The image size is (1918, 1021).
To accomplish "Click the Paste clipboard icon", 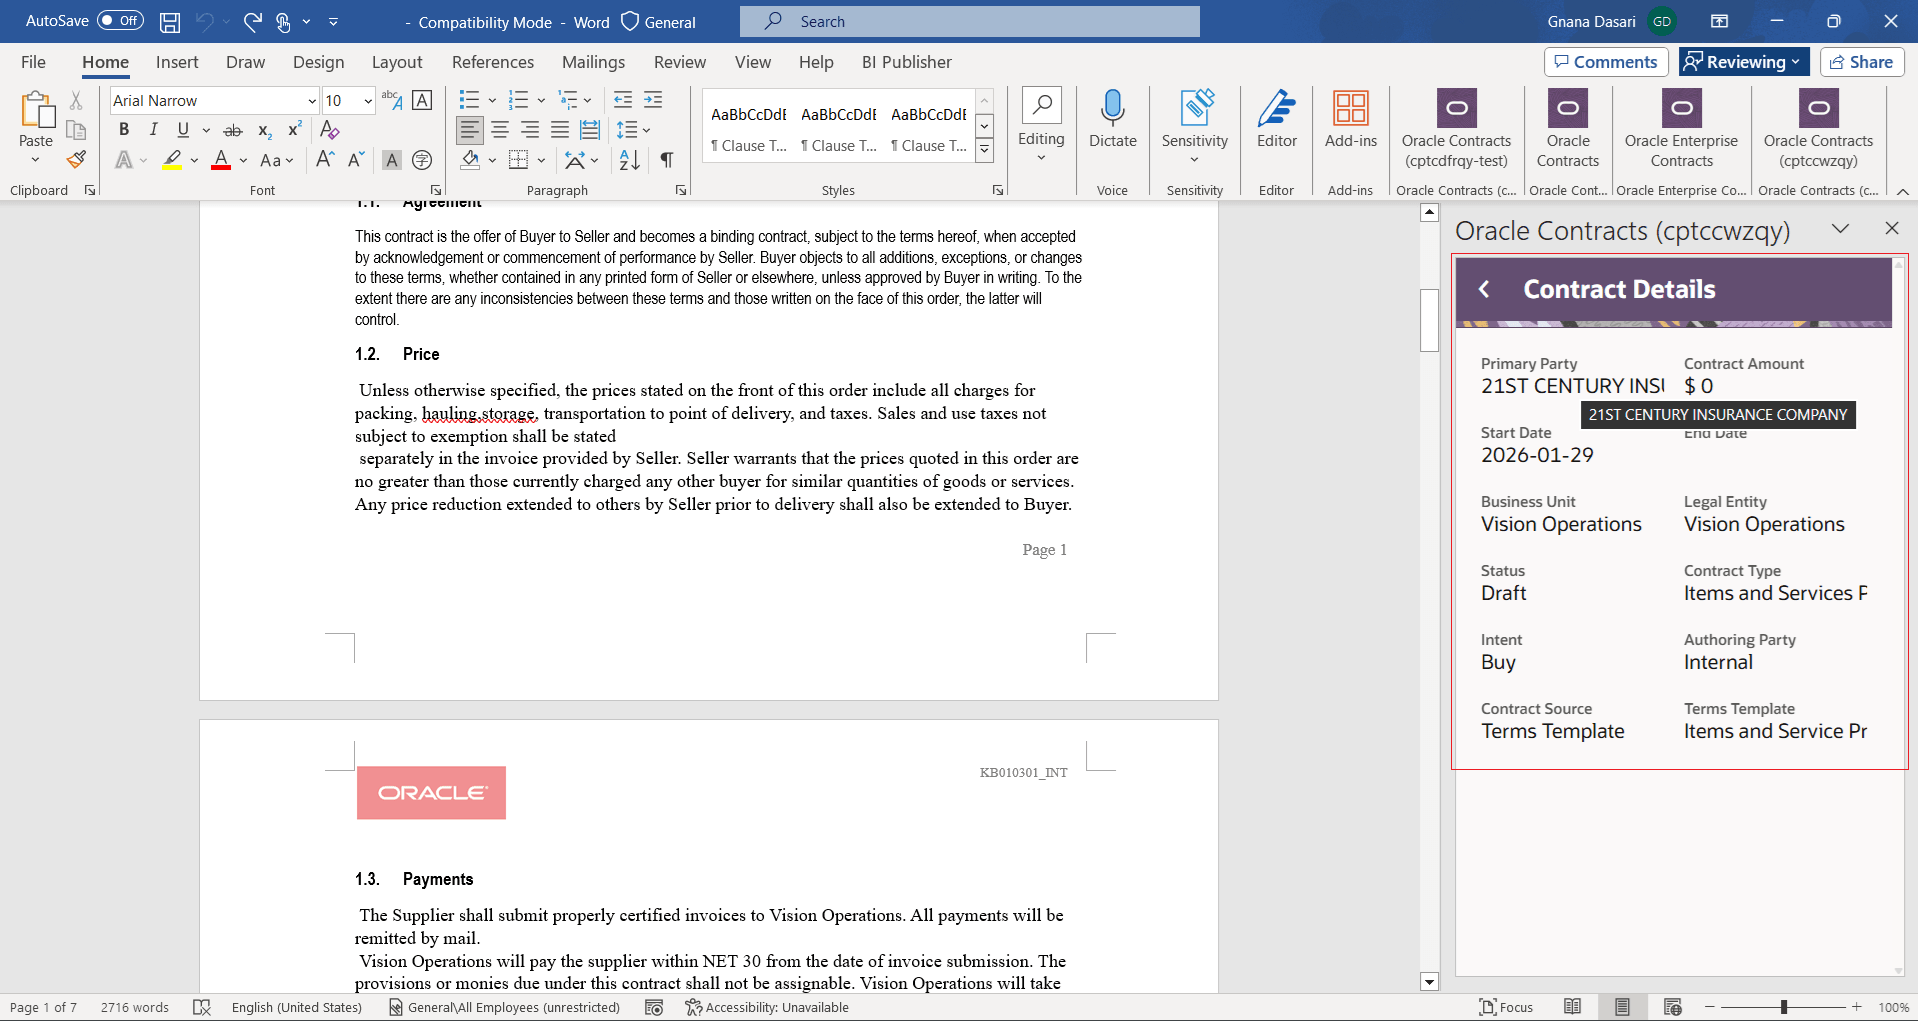I will tap(36, 110).
